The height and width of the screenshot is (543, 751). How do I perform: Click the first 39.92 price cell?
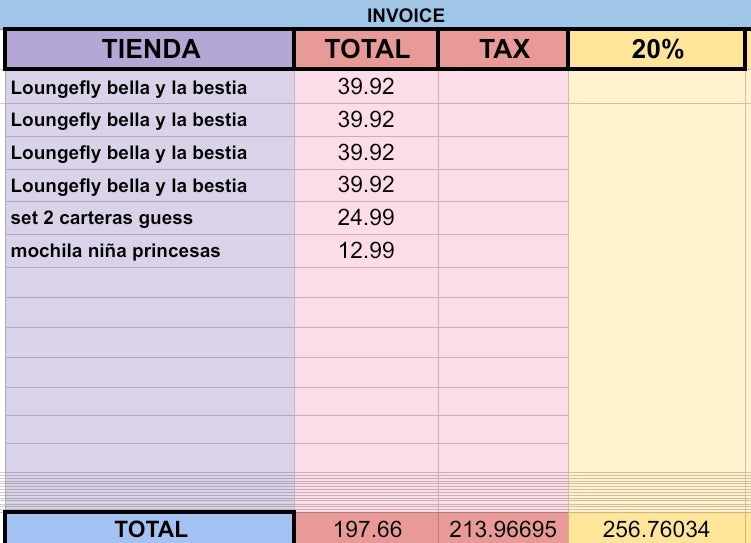pyautogui.click(x=366, y=87)
